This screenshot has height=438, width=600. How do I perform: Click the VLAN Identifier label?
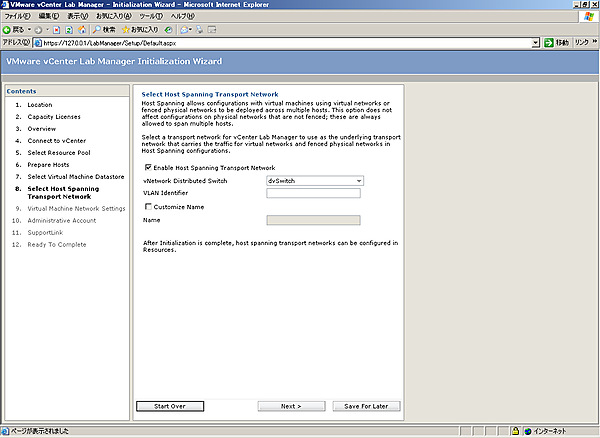(165, 193)
